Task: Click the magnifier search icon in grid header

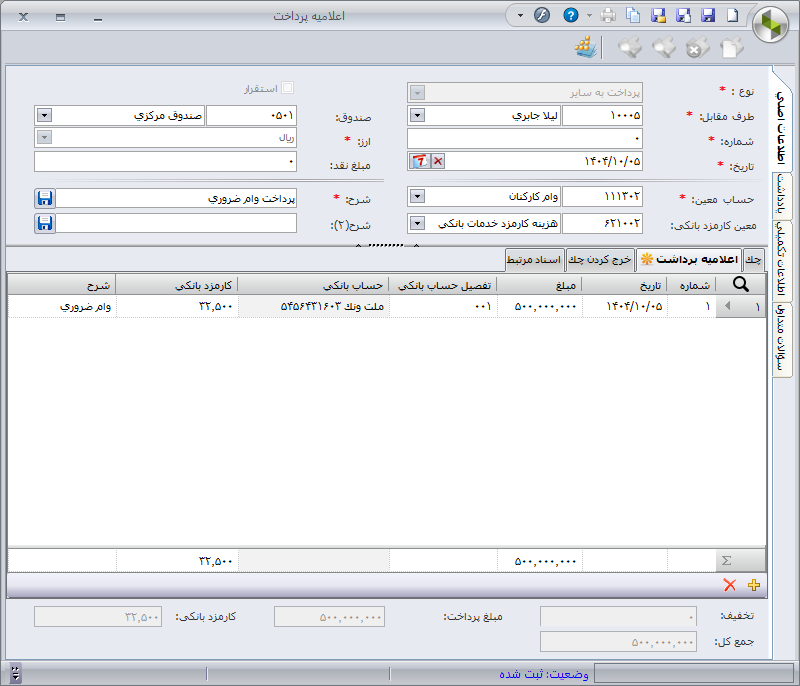Action: click(x=742, y=284)
